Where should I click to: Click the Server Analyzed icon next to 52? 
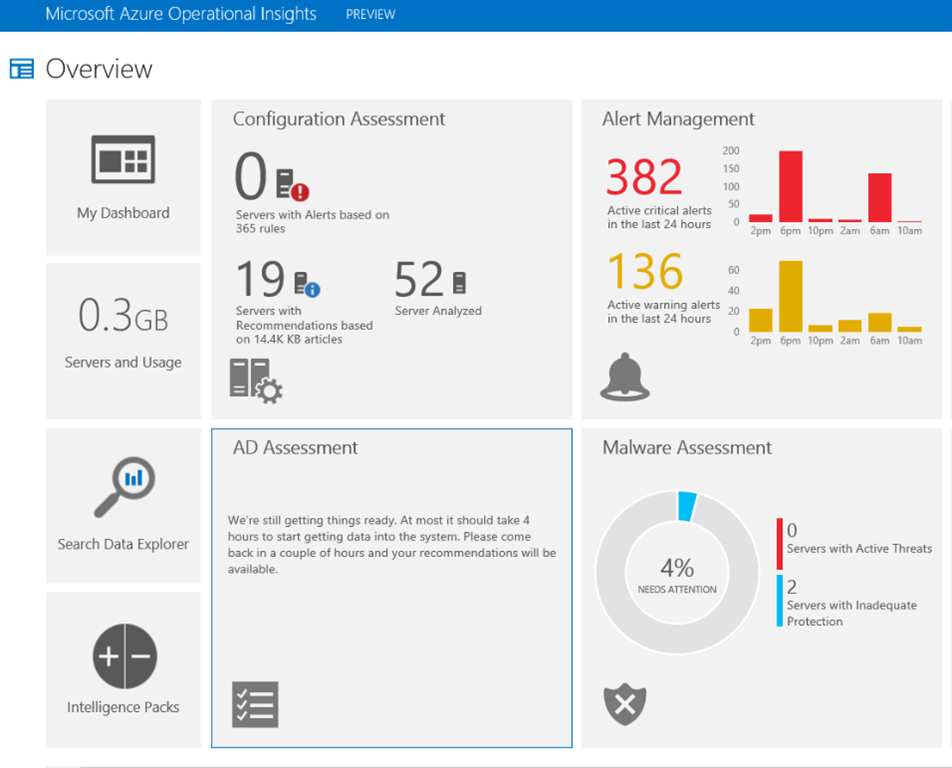459,282
